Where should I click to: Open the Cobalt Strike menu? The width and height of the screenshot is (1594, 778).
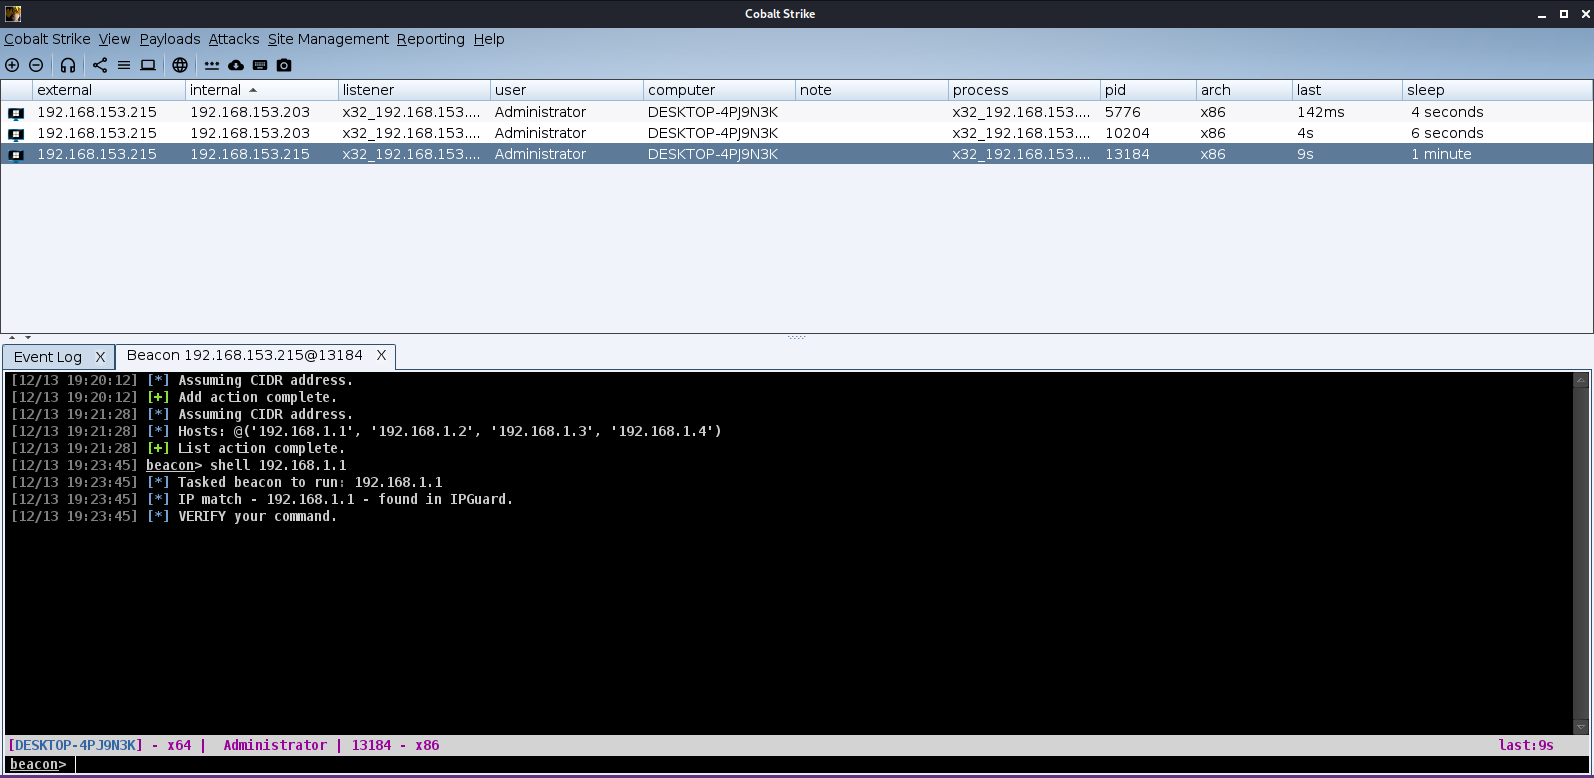[47, 39]
